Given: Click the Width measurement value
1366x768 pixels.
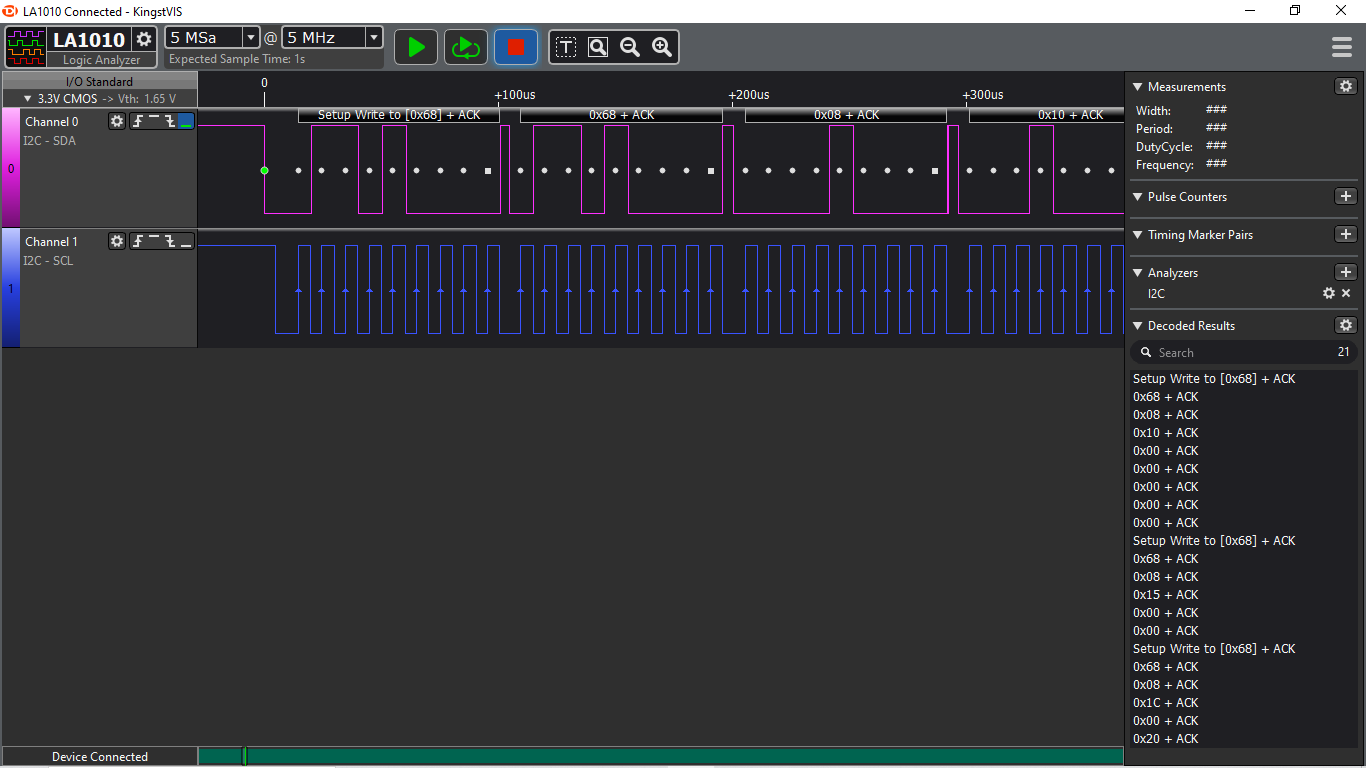Looking at the screenshot, I should (1216, 110).
